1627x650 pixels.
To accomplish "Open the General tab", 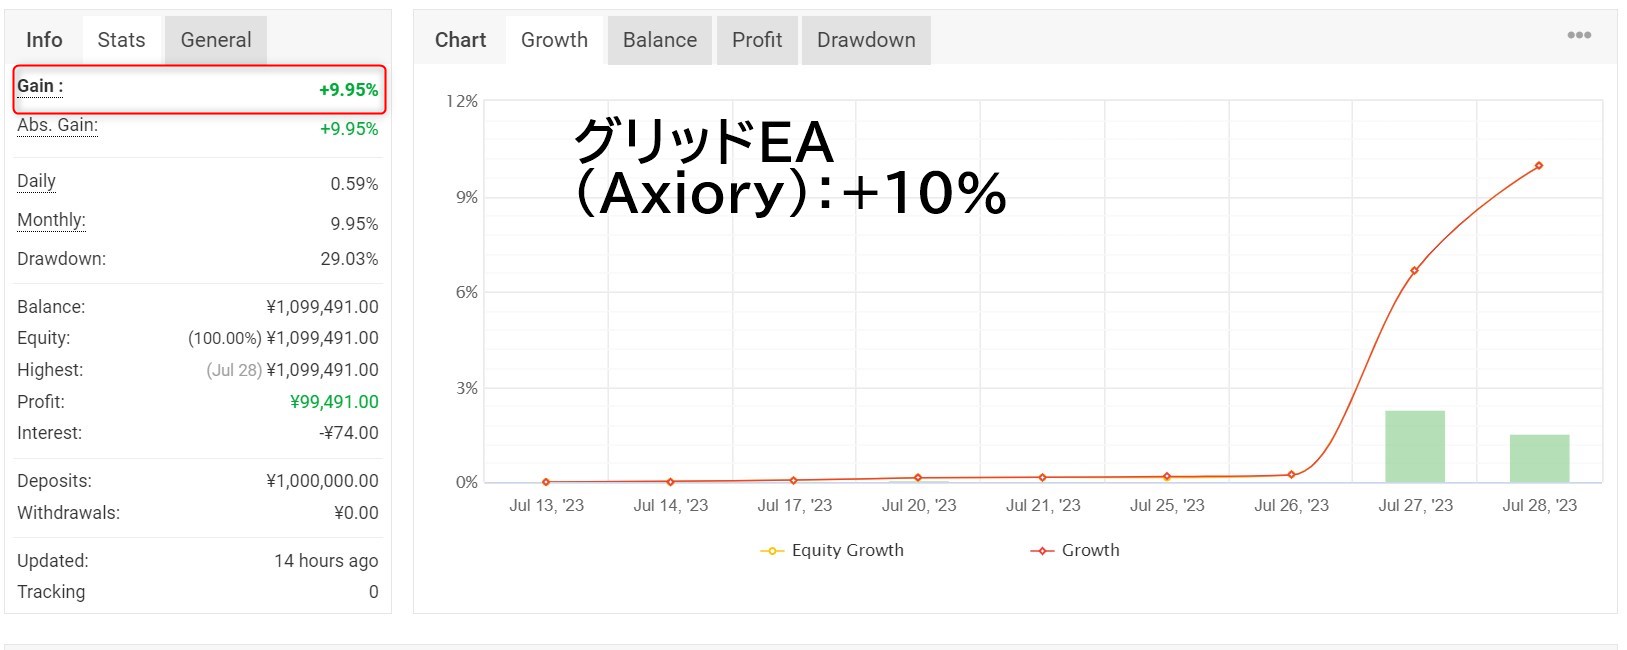I will 216,40.
